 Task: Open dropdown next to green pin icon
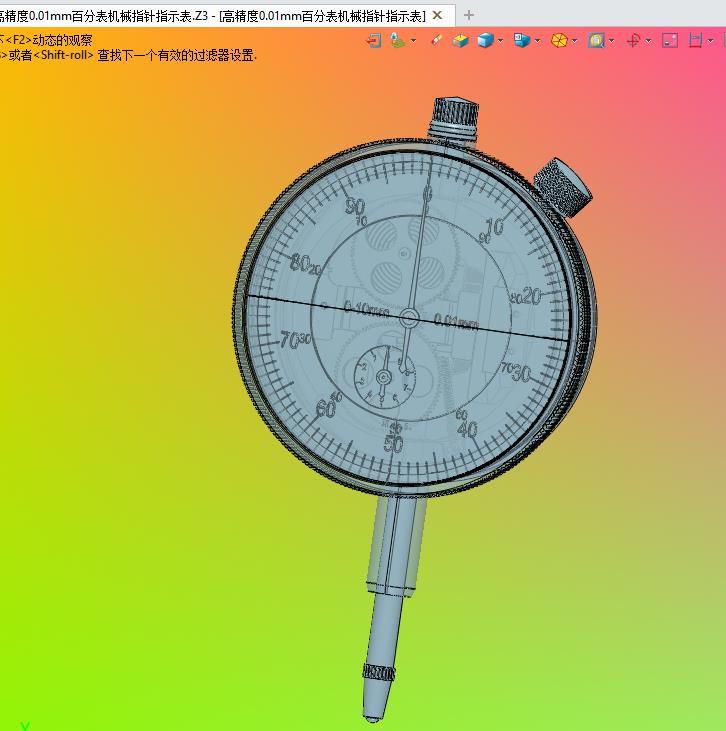tap(414, 41)
